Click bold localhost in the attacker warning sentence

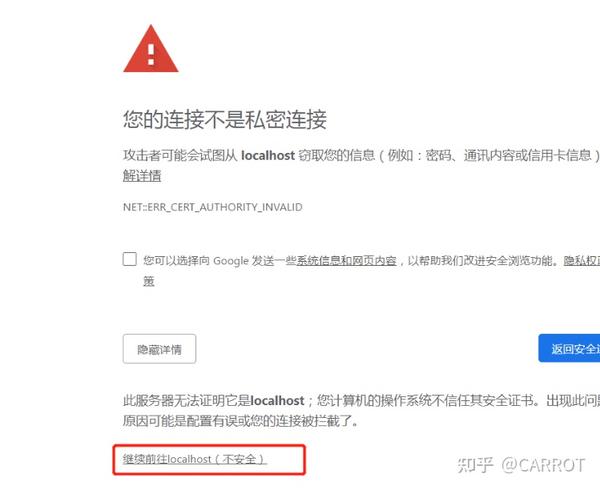268,155
